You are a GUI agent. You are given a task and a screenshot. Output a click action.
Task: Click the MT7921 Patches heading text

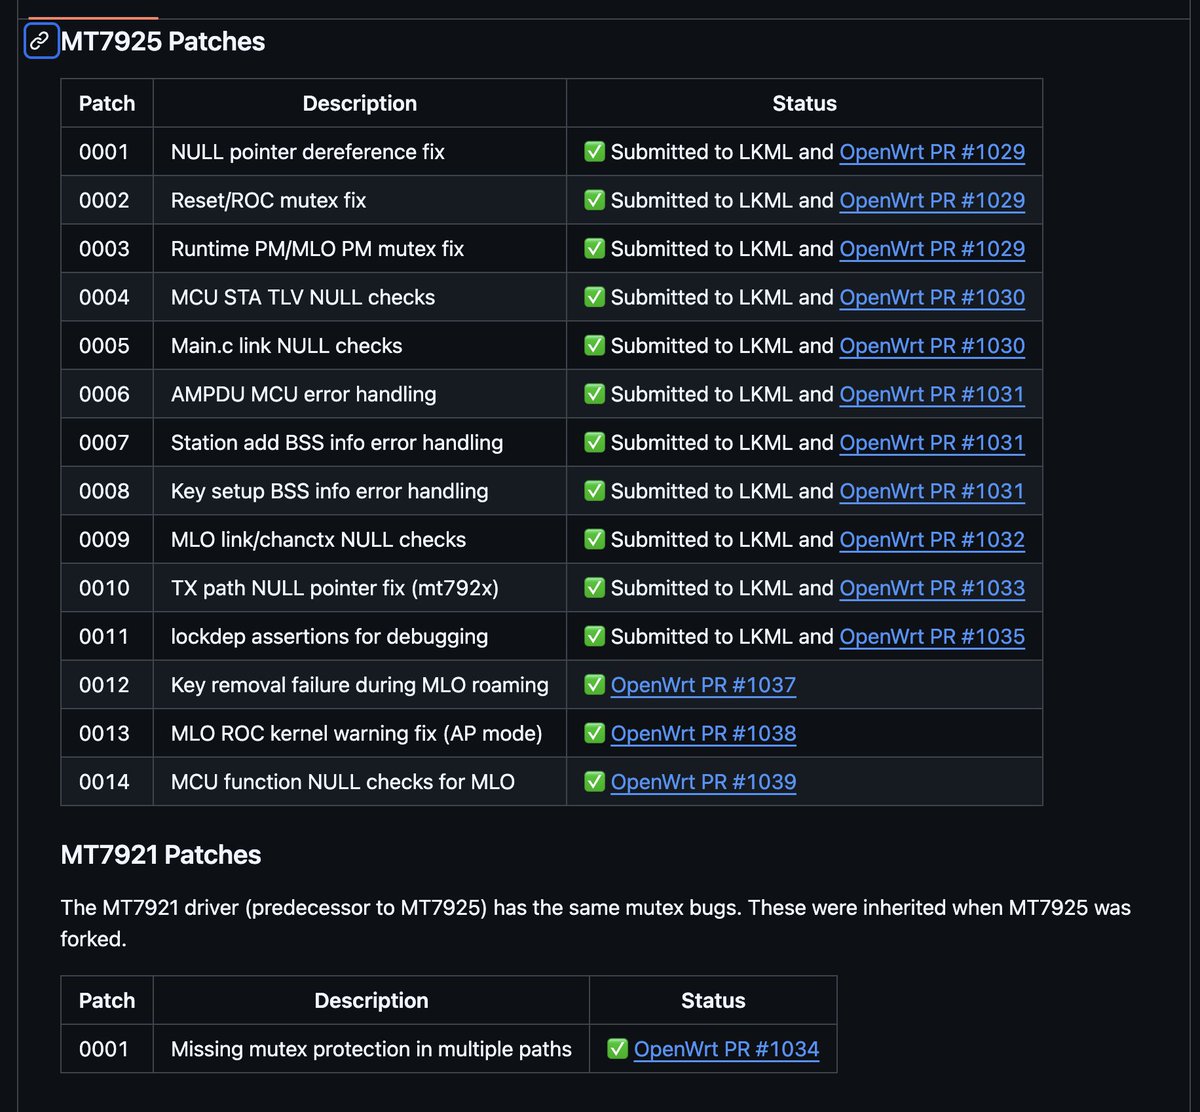click(x=161, y=855)
